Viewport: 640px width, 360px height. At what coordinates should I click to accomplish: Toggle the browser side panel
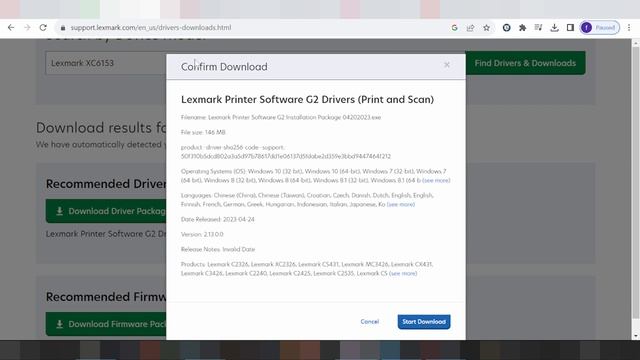click(x=570, y=28)
